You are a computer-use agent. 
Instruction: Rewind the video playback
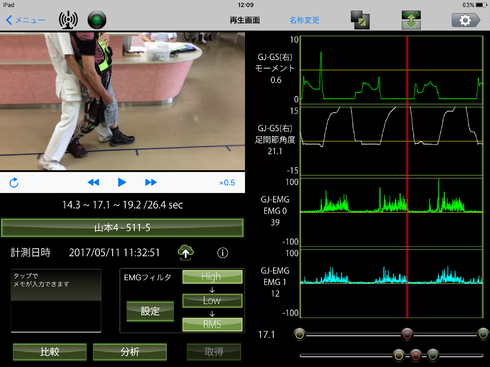tap(93, 182)
